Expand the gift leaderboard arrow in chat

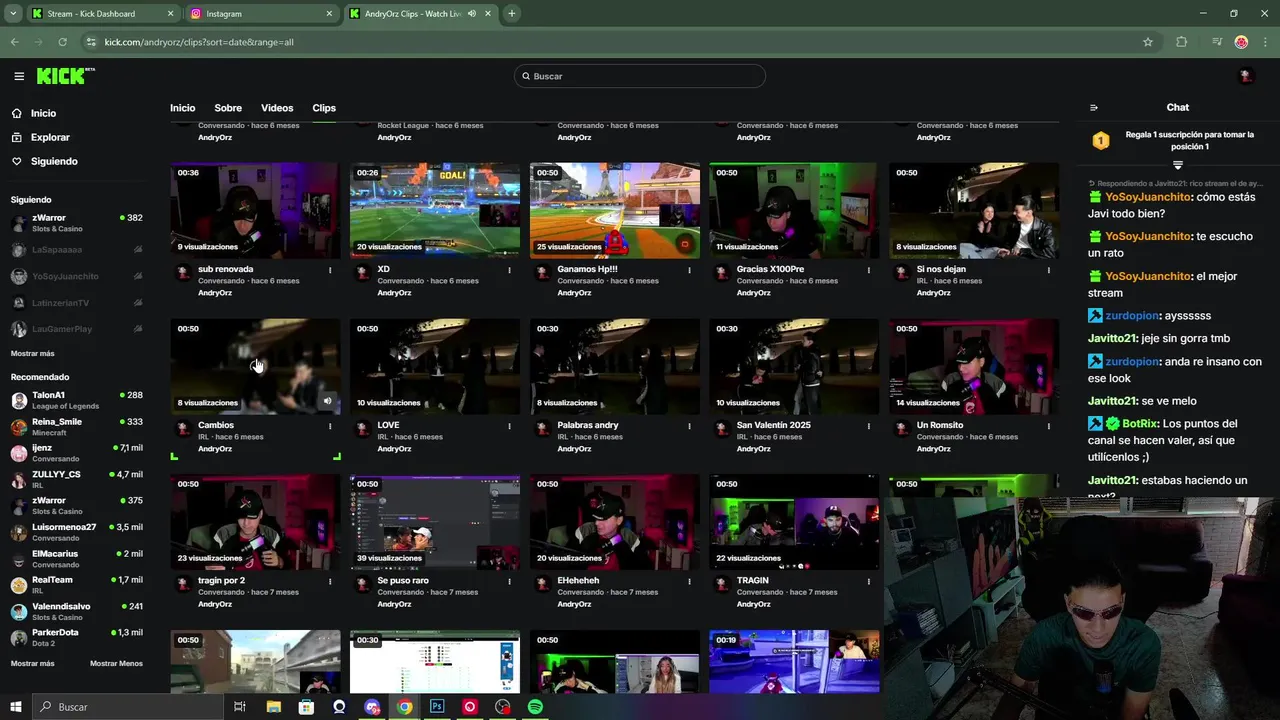(1178, 165)
